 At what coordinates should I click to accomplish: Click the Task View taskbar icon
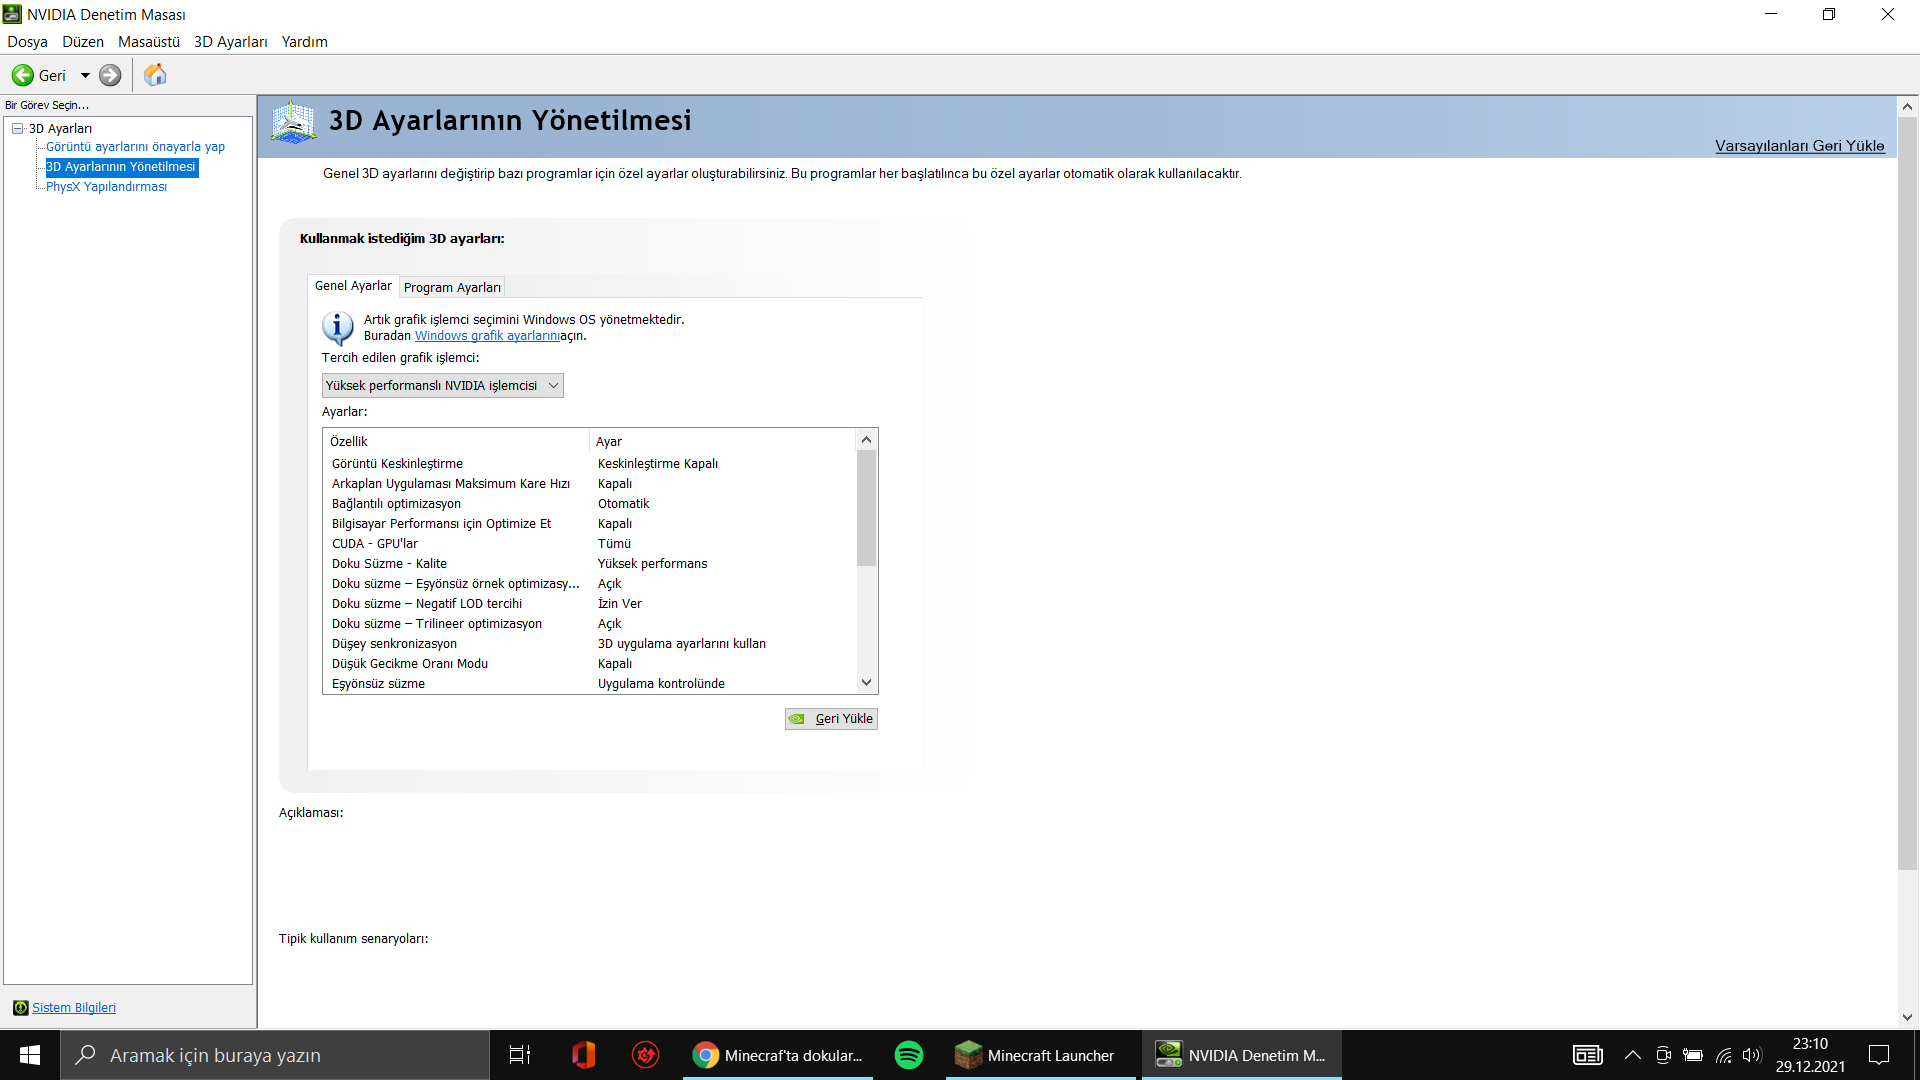(x=520, y=1055)
